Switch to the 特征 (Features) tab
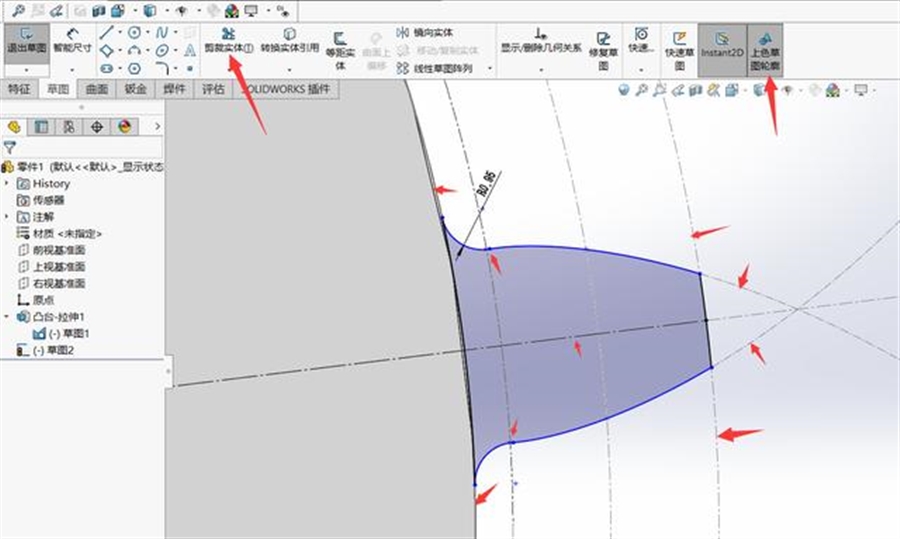The height and width of the screenshot is (539, 900). [19, 89]
